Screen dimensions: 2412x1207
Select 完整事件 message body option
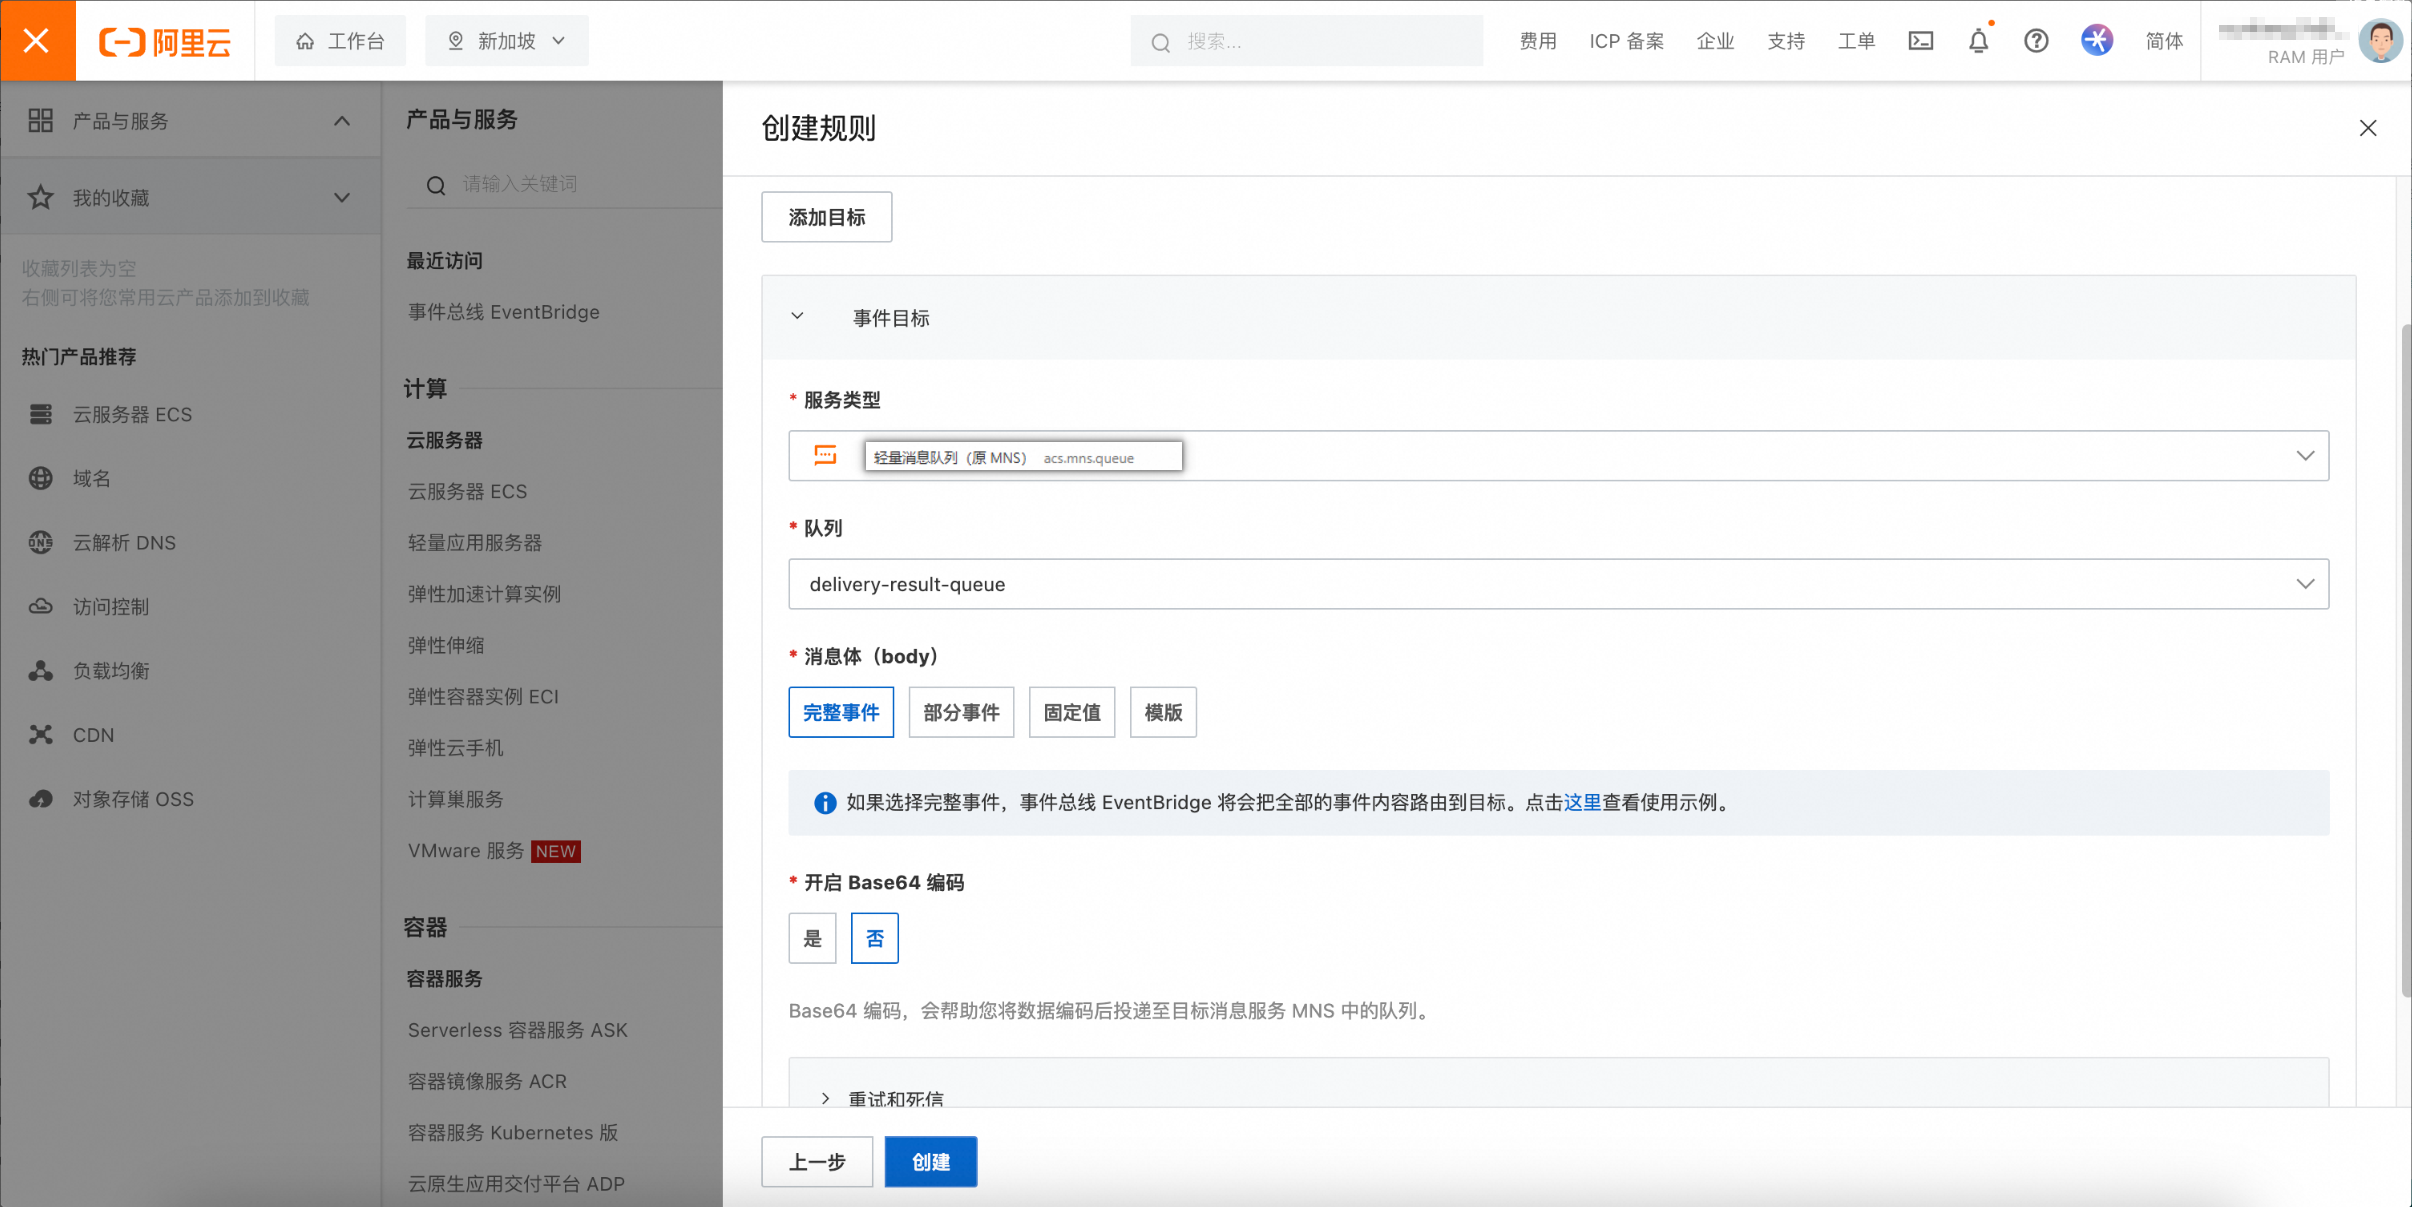pyautogui.click(x=841, y=712)
